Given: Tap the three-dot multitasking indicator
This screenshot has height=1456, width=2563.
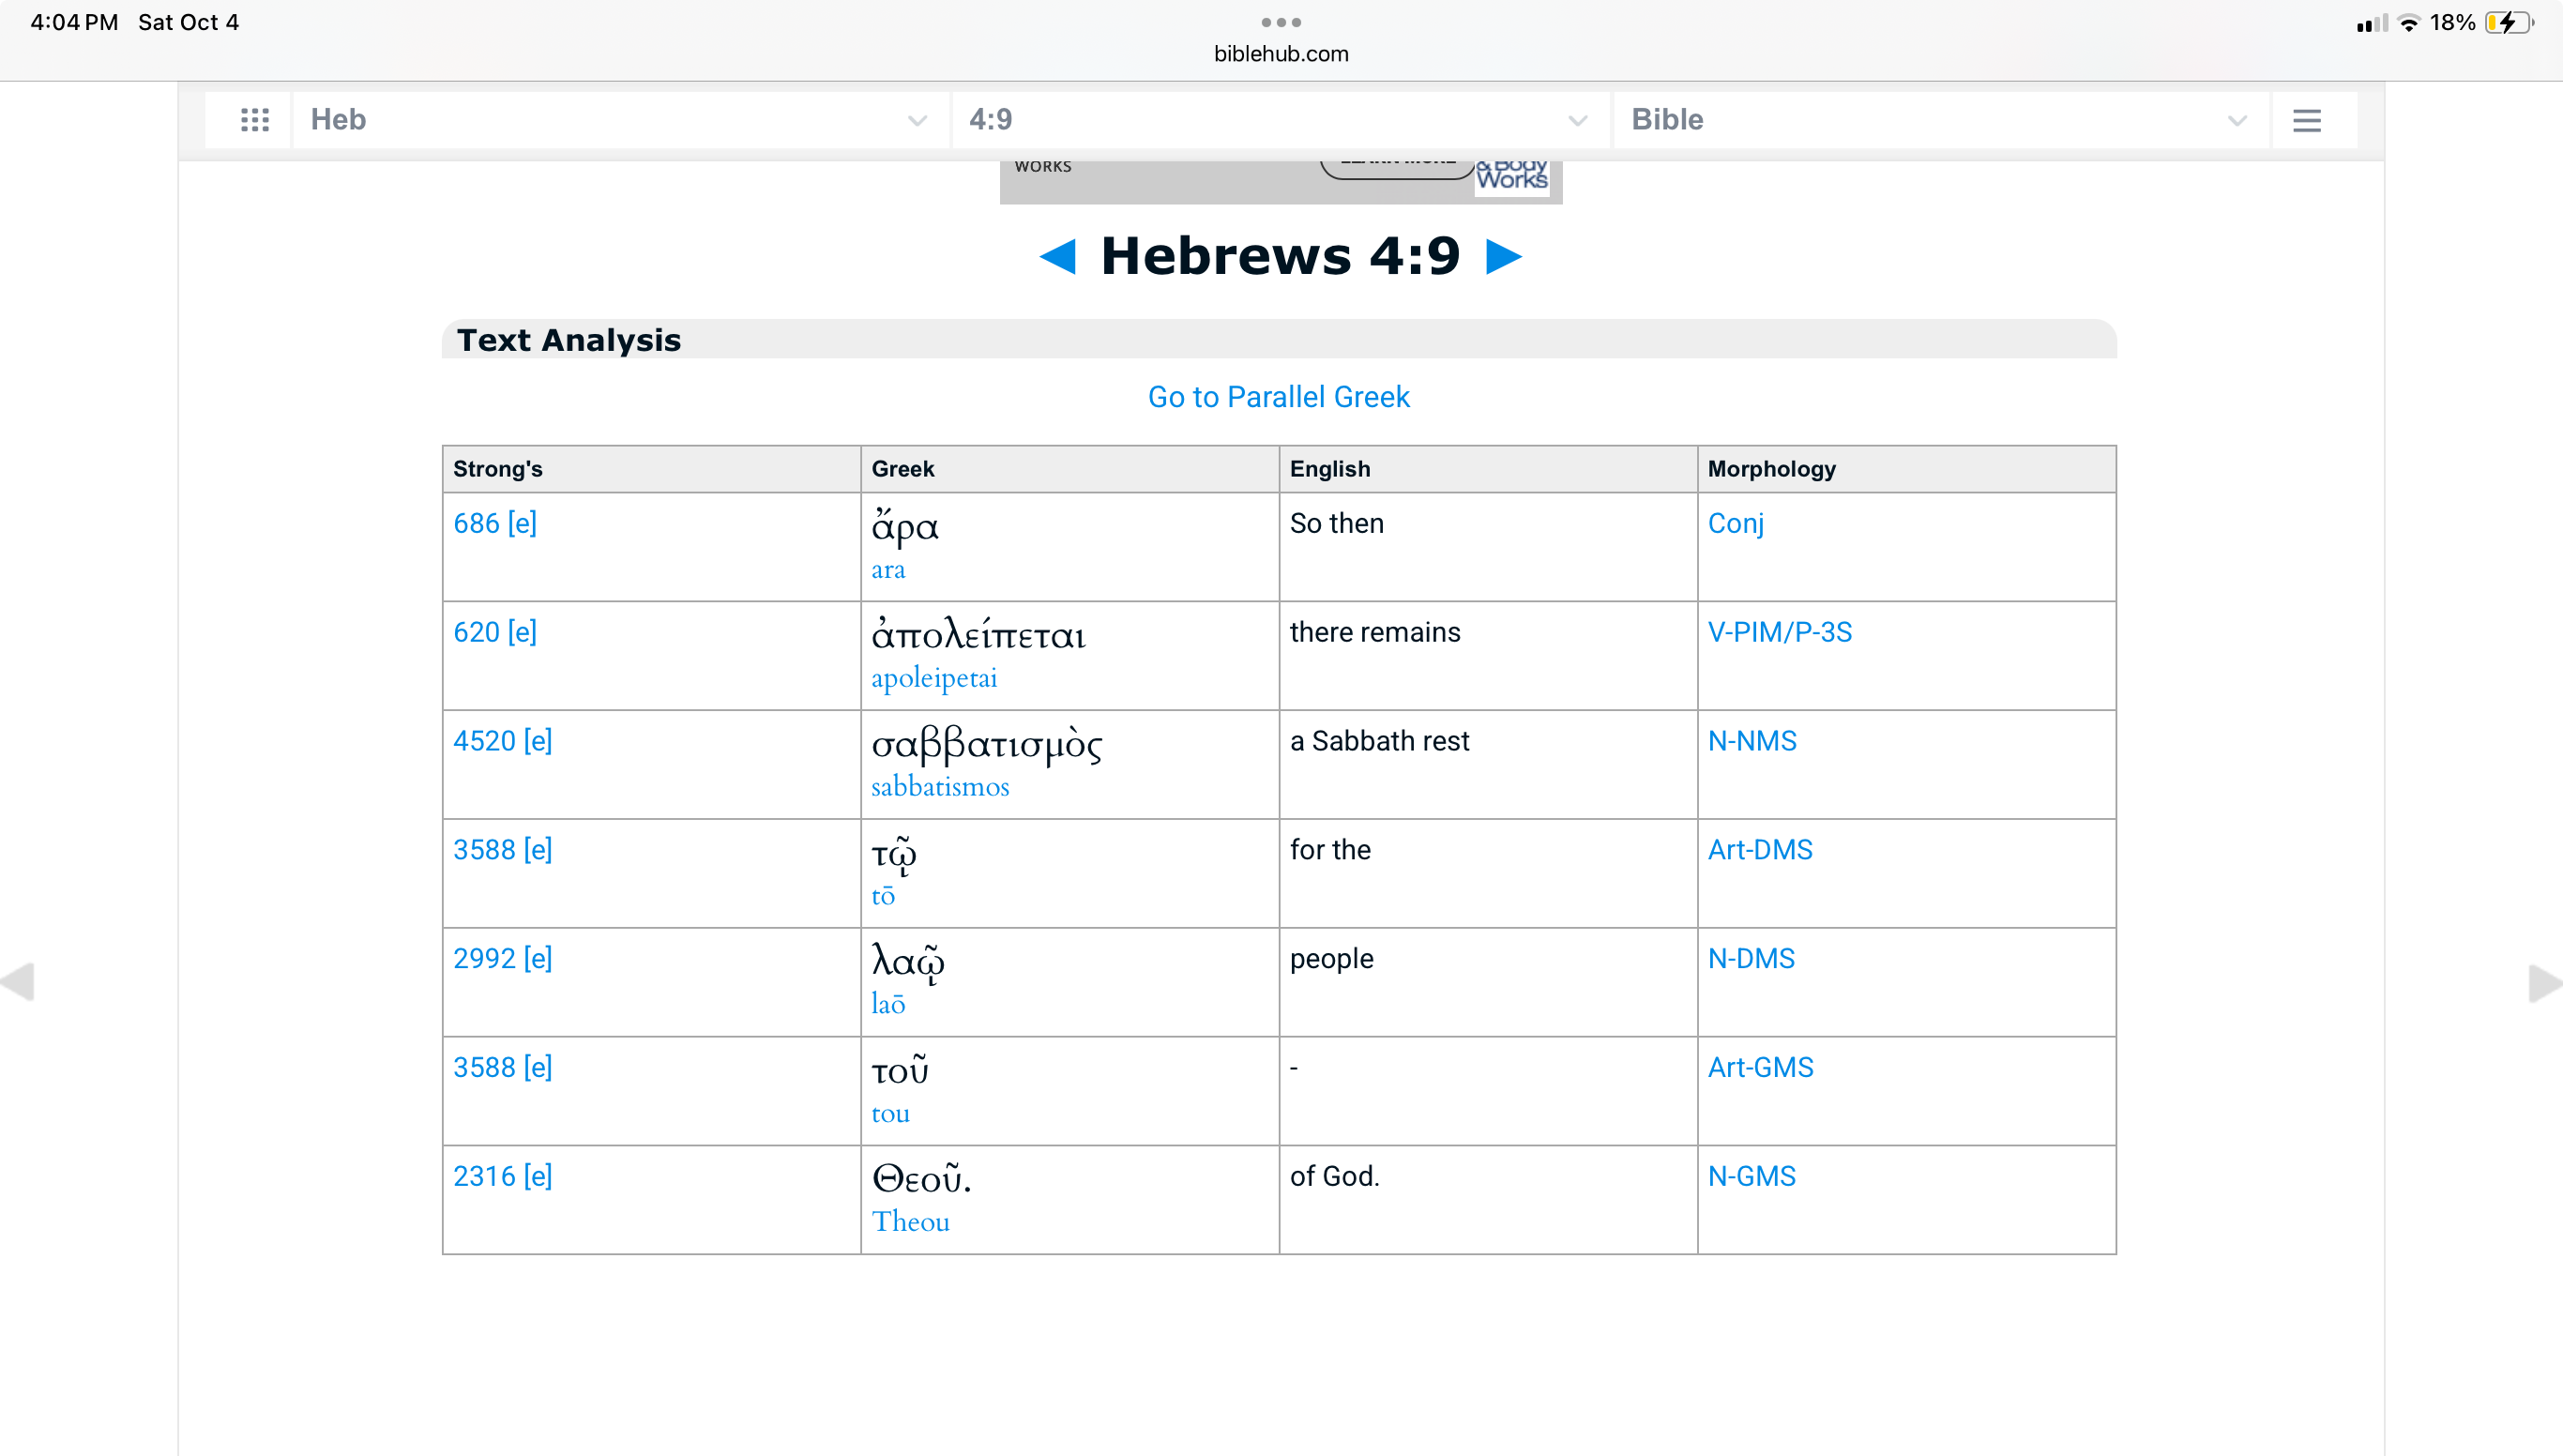Looking at the screenshot, I should pos(1281,22).
